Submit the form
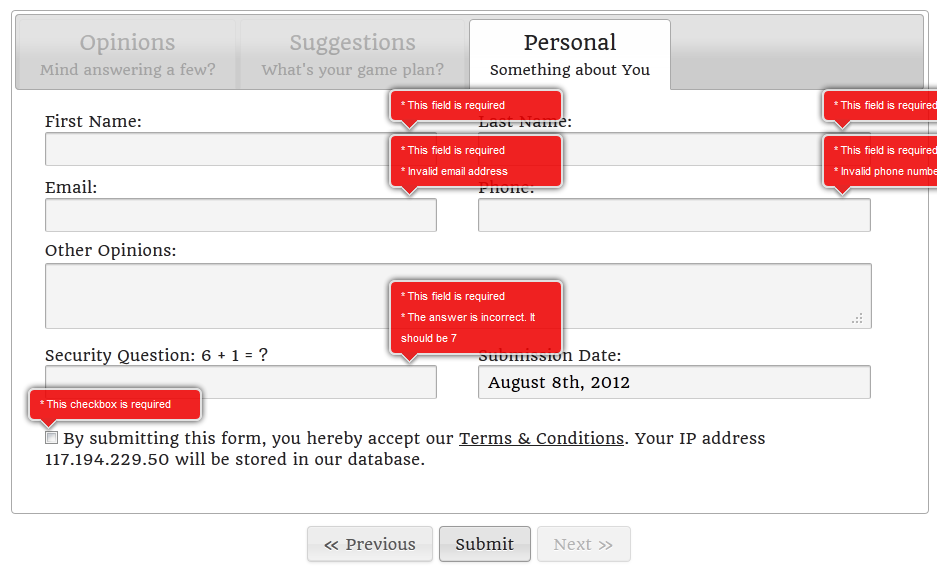The height and width of the screenshot is (584, 937). click(485, 544)
